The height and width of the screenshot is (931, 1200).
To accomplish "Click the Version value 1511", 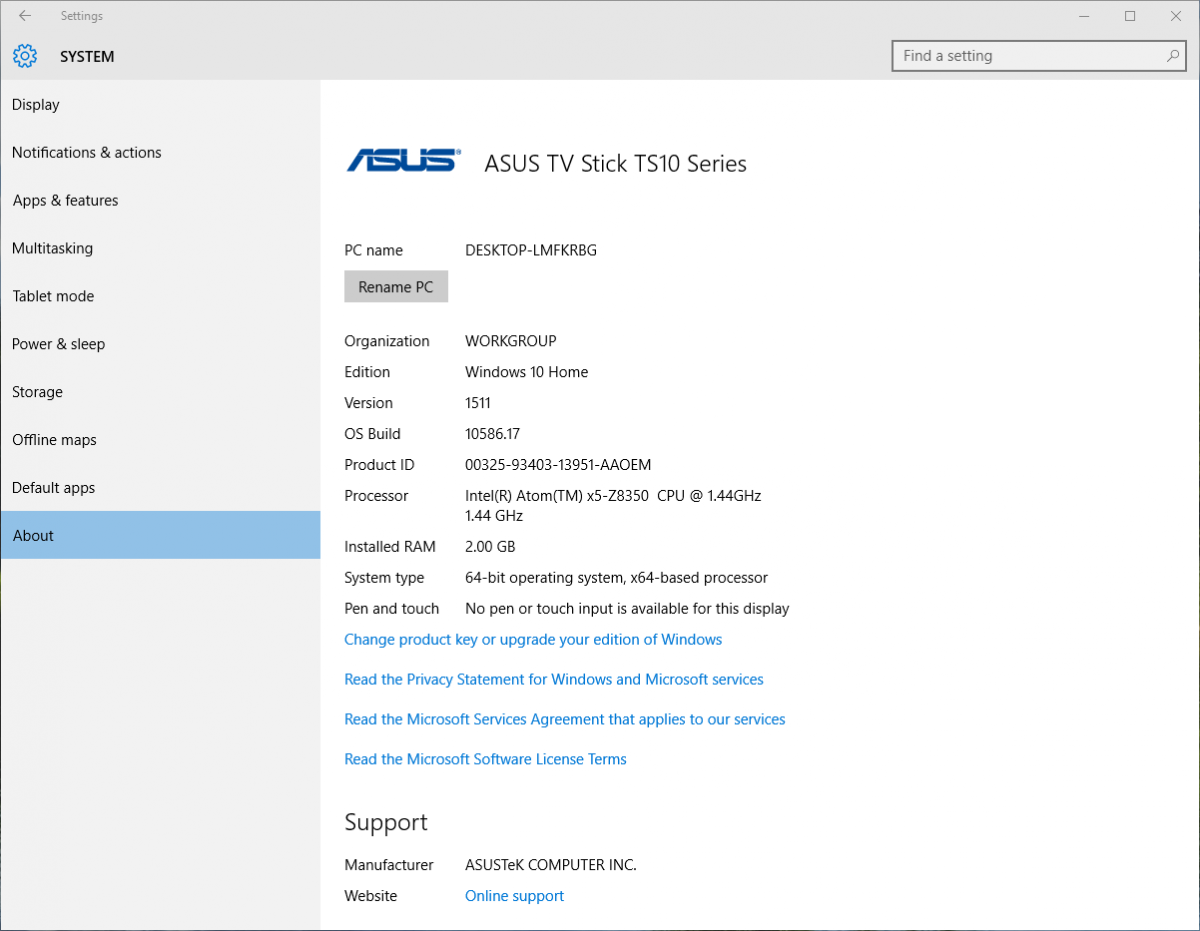I will click(x=478, y=403).
